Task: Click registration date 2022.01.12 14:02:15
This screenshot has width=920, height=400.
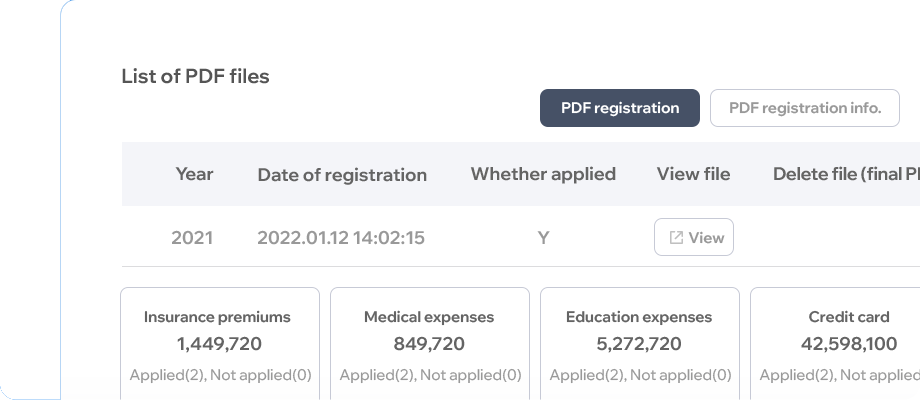Action: click(341, 238)
